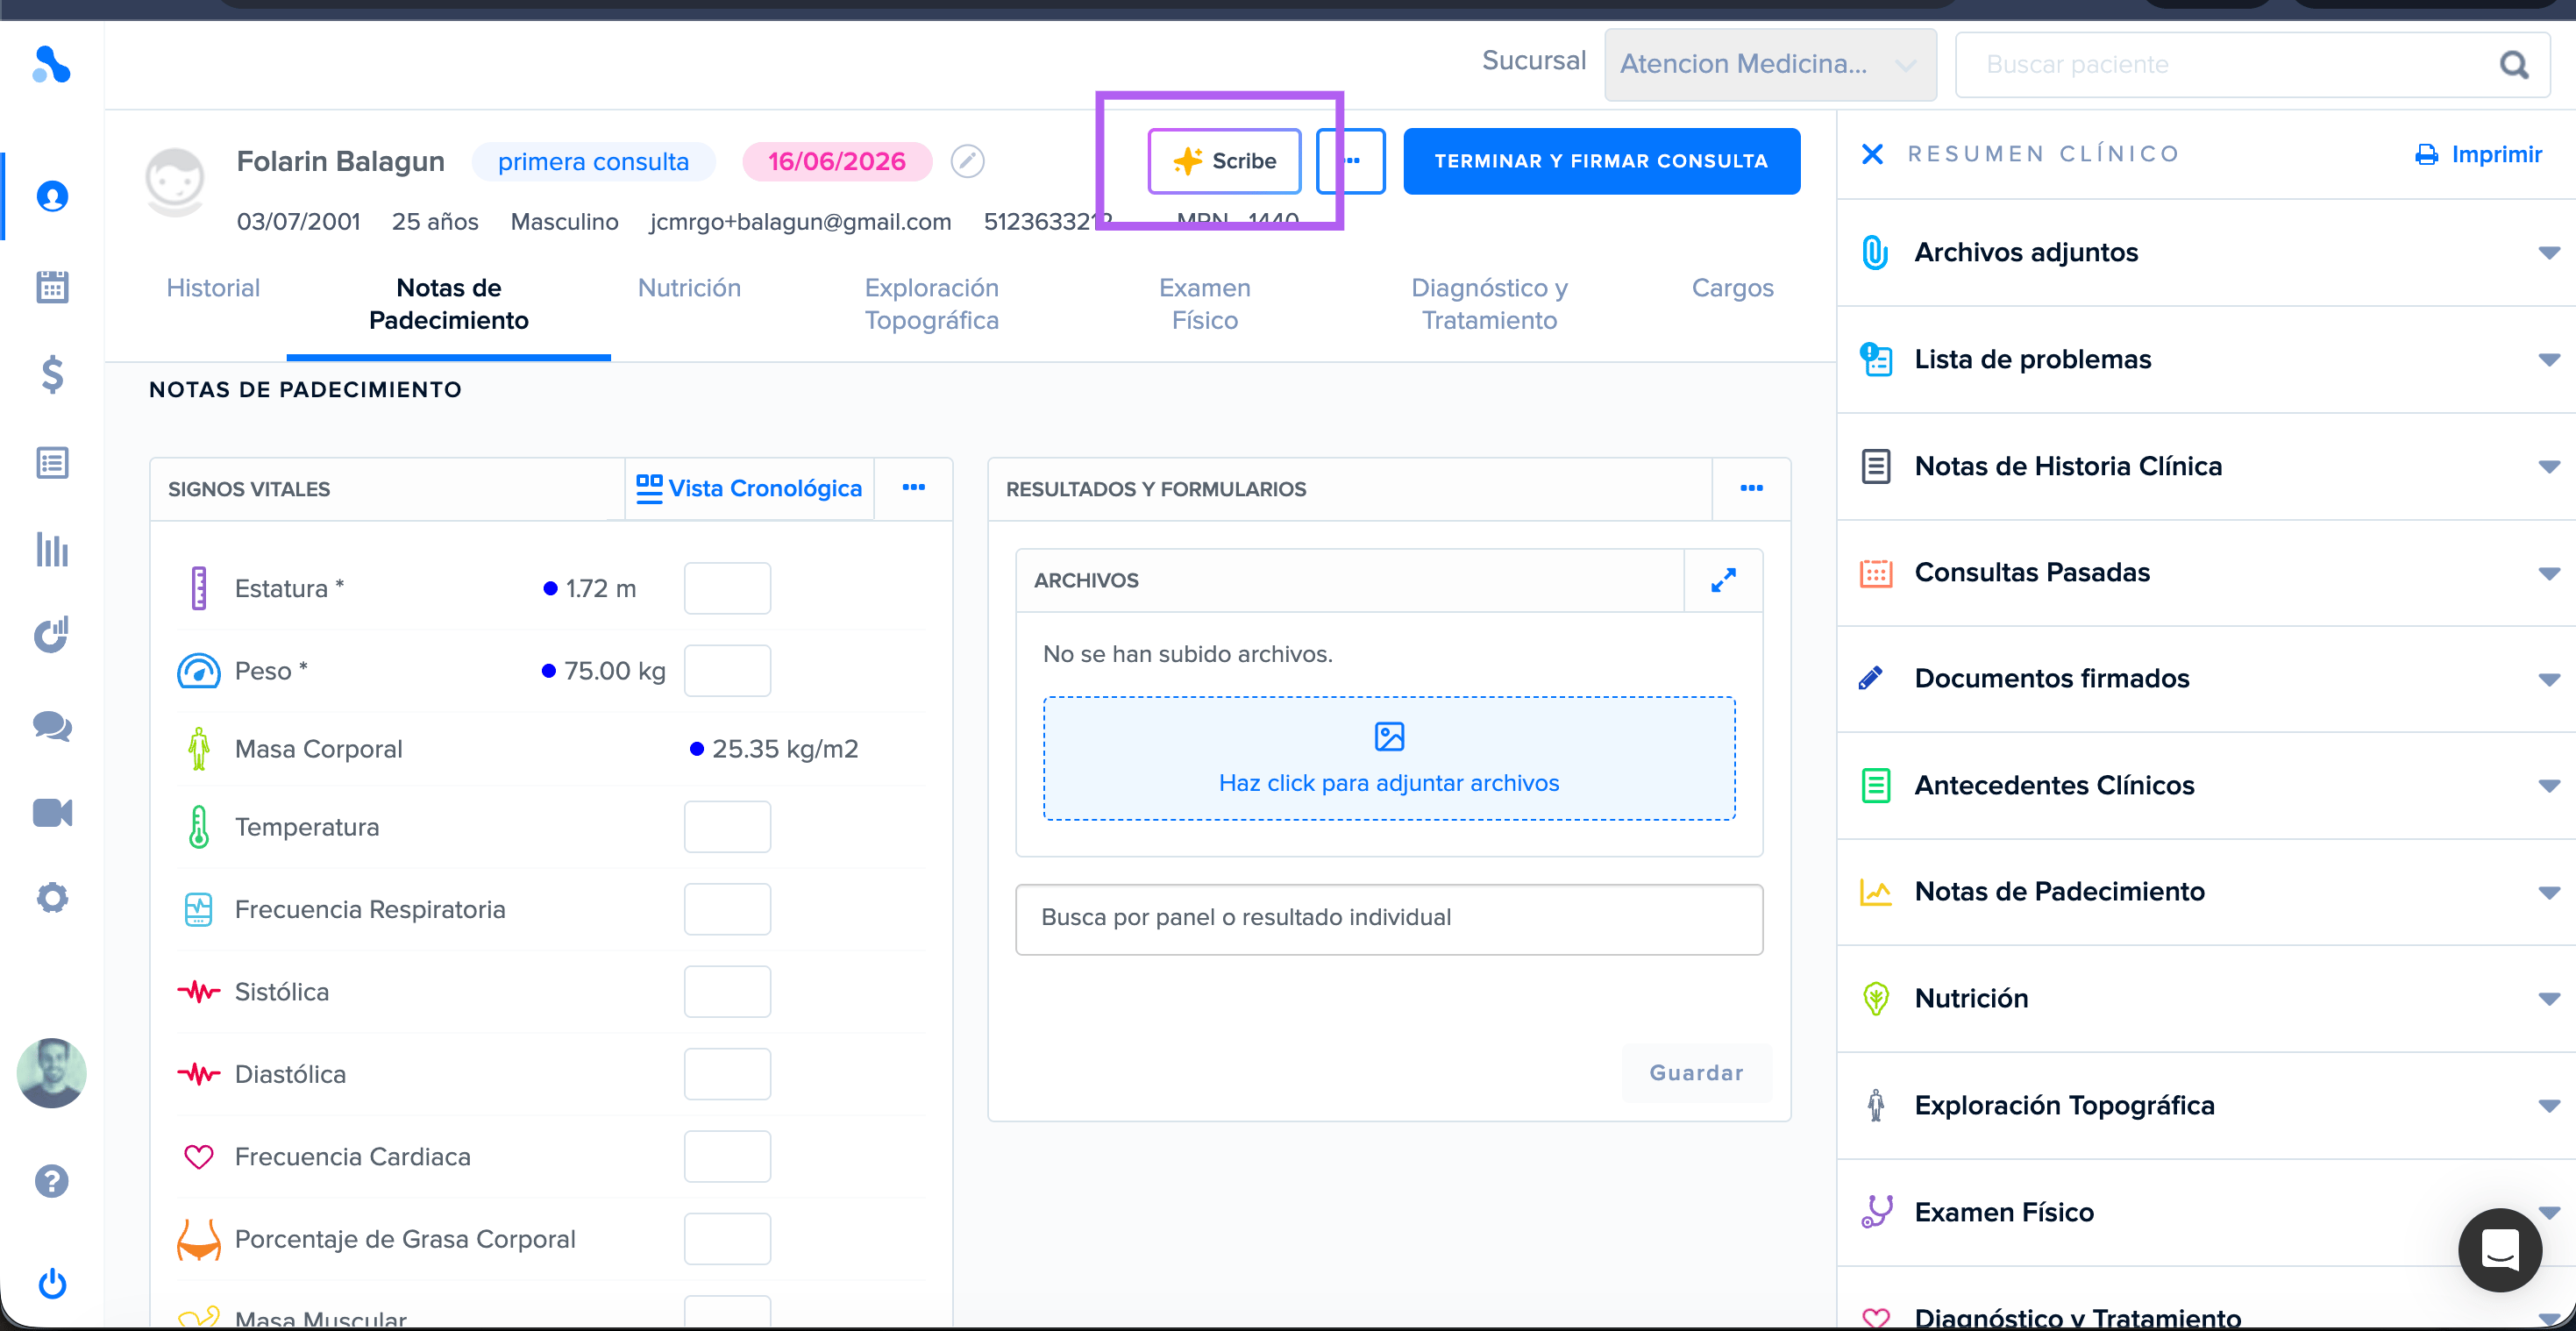Click the panel or result search field
Screen dimensions: 2576x1331
click(x=1389, y=918)
